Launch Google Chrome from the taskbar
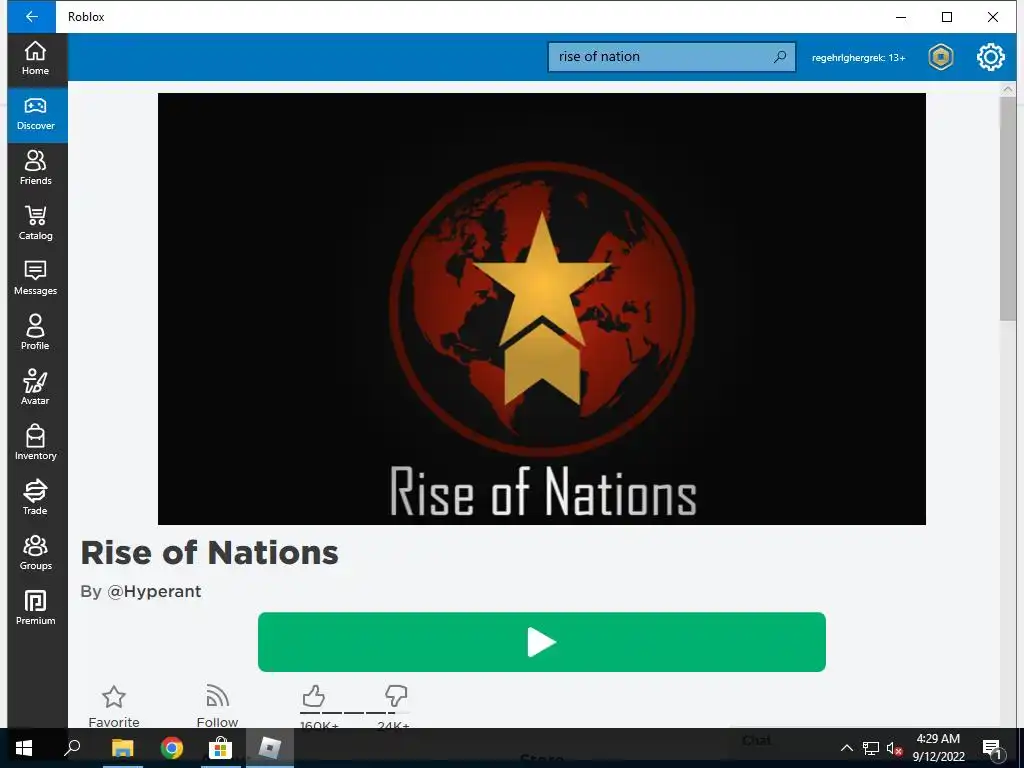 point(172,748)
